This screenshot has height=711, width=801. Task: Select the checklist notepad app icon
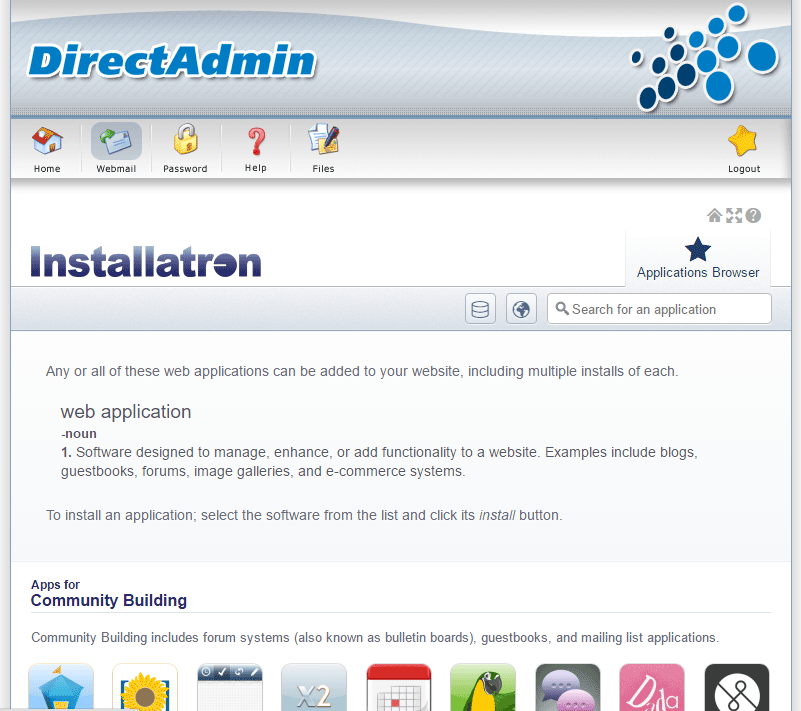point(229,687)
